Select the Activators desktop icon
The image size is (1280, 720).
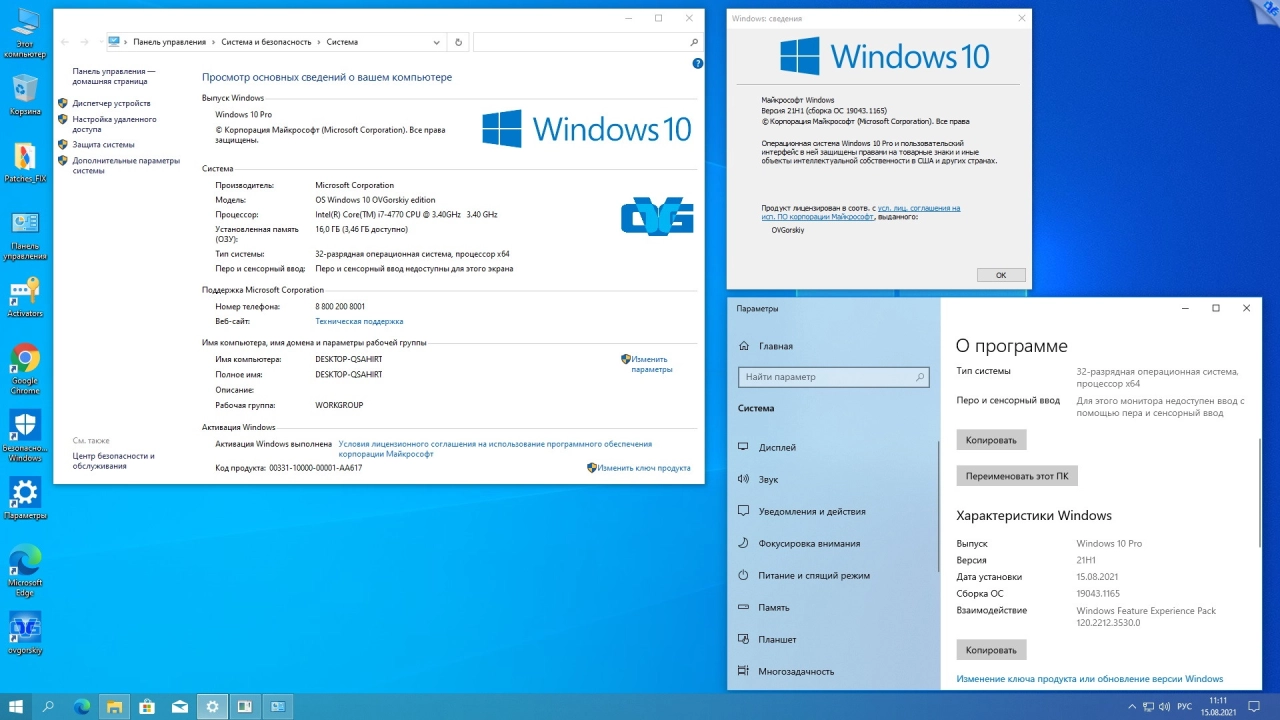click(x=25, y=297)
